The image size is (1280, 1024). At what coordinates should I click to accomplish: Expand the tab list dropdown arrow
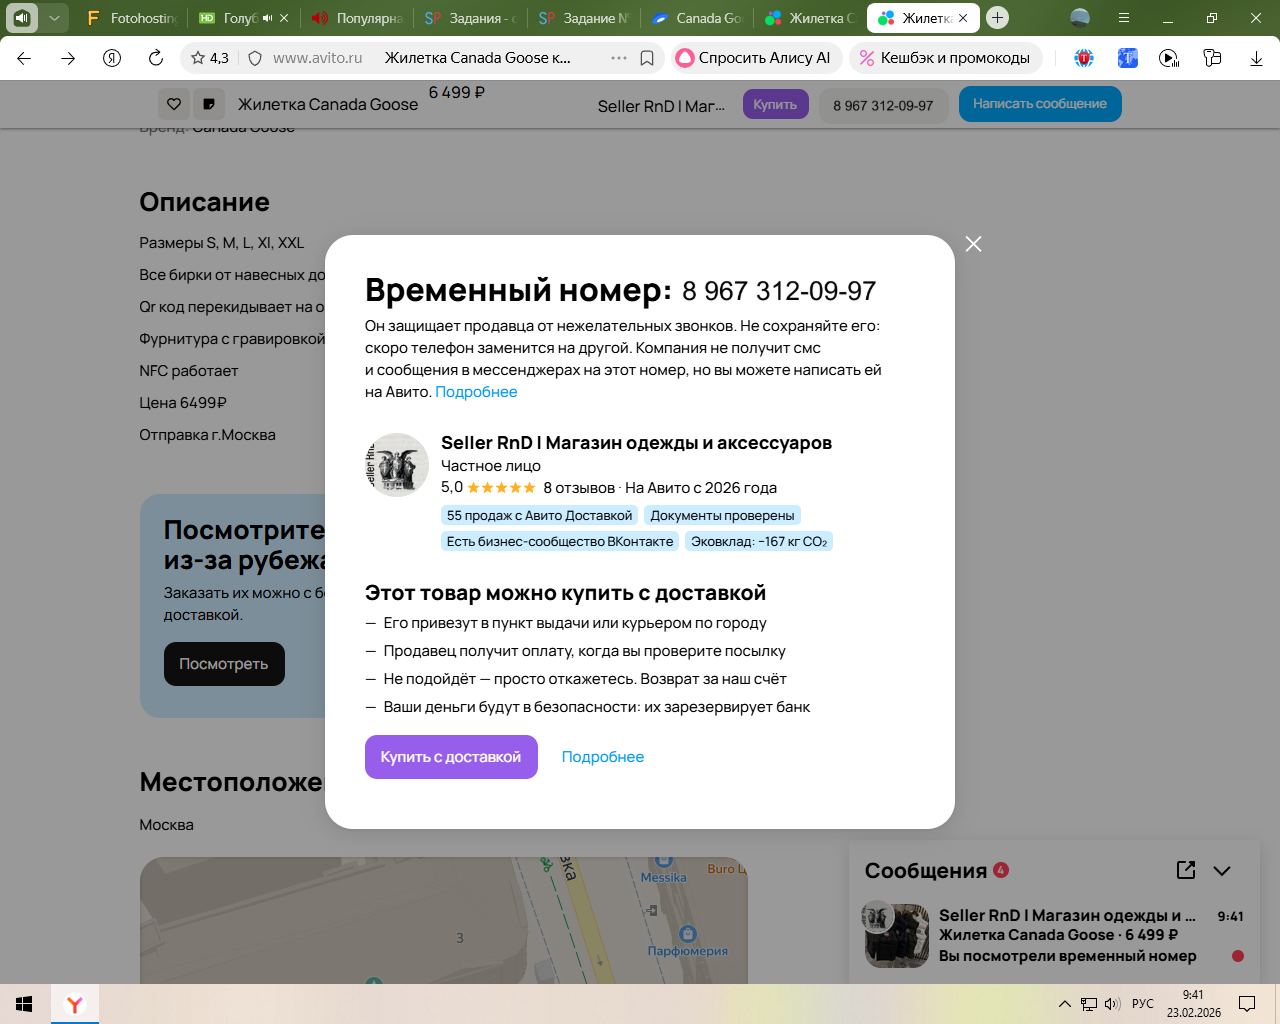(54, 18)
